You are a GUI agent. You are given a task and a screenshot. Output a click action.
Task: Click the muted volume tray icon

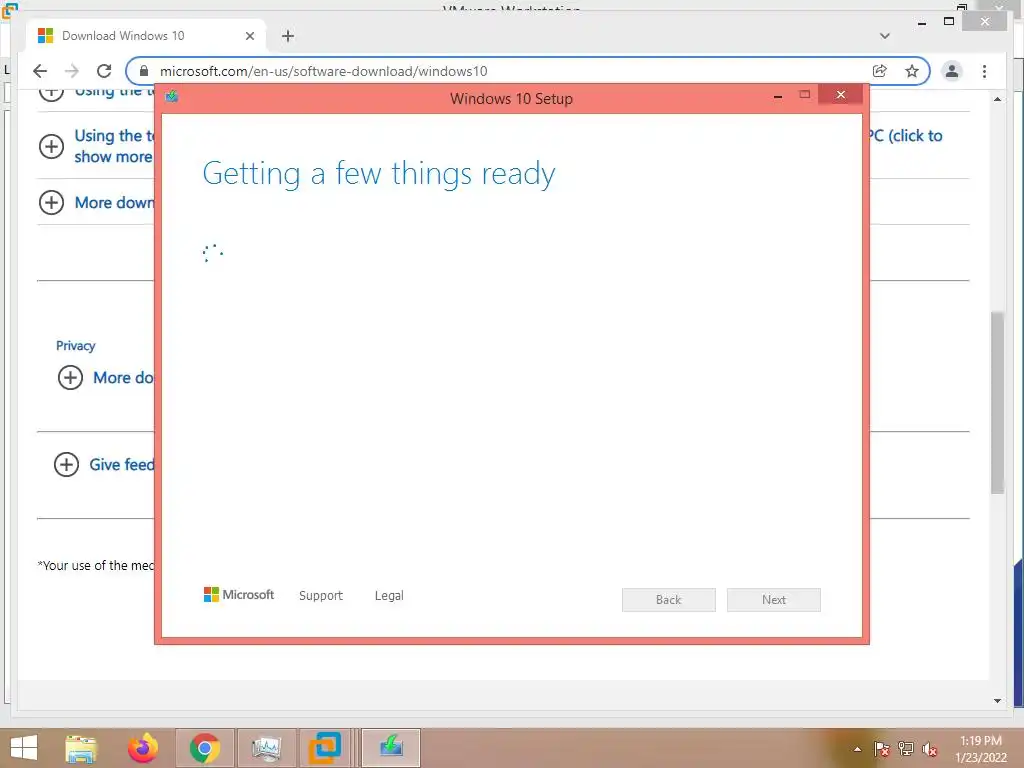click(x=930, y=749)
